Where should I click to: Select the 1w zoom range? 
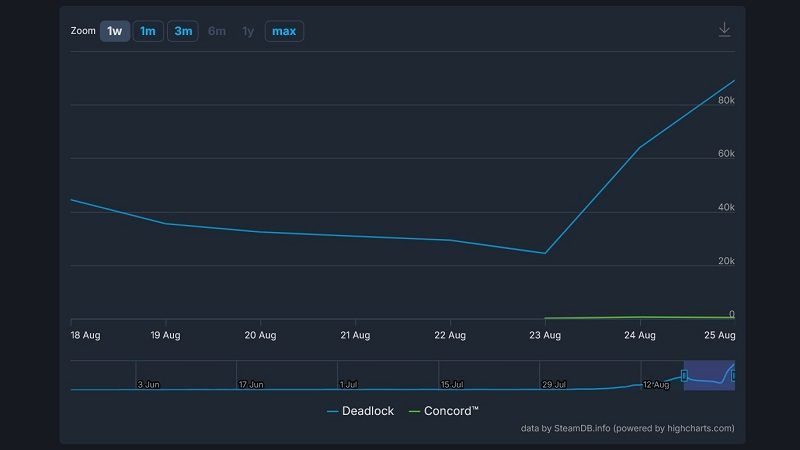pos(115,31)
